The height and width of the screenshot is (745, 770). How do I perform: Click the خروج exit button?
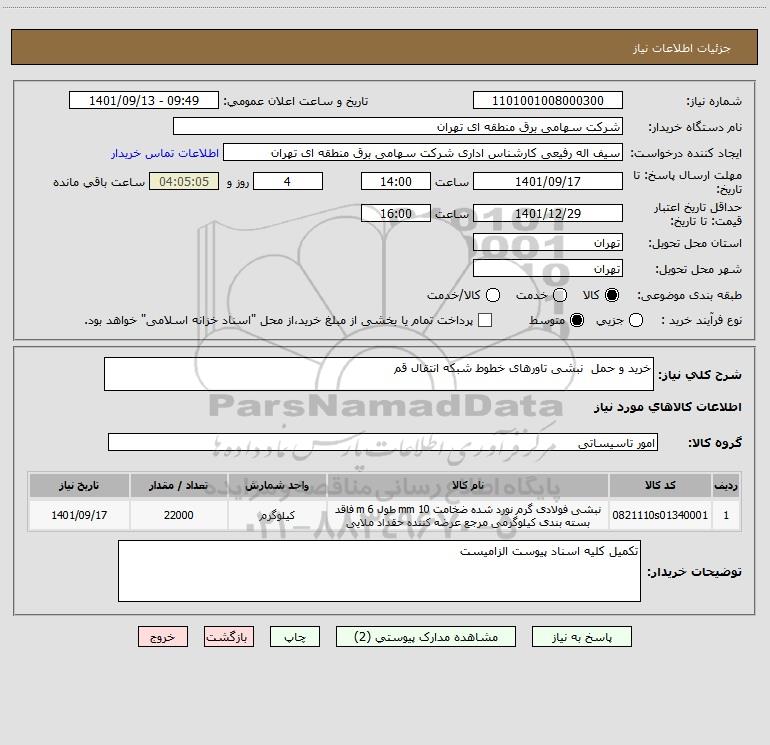point(163,637)
